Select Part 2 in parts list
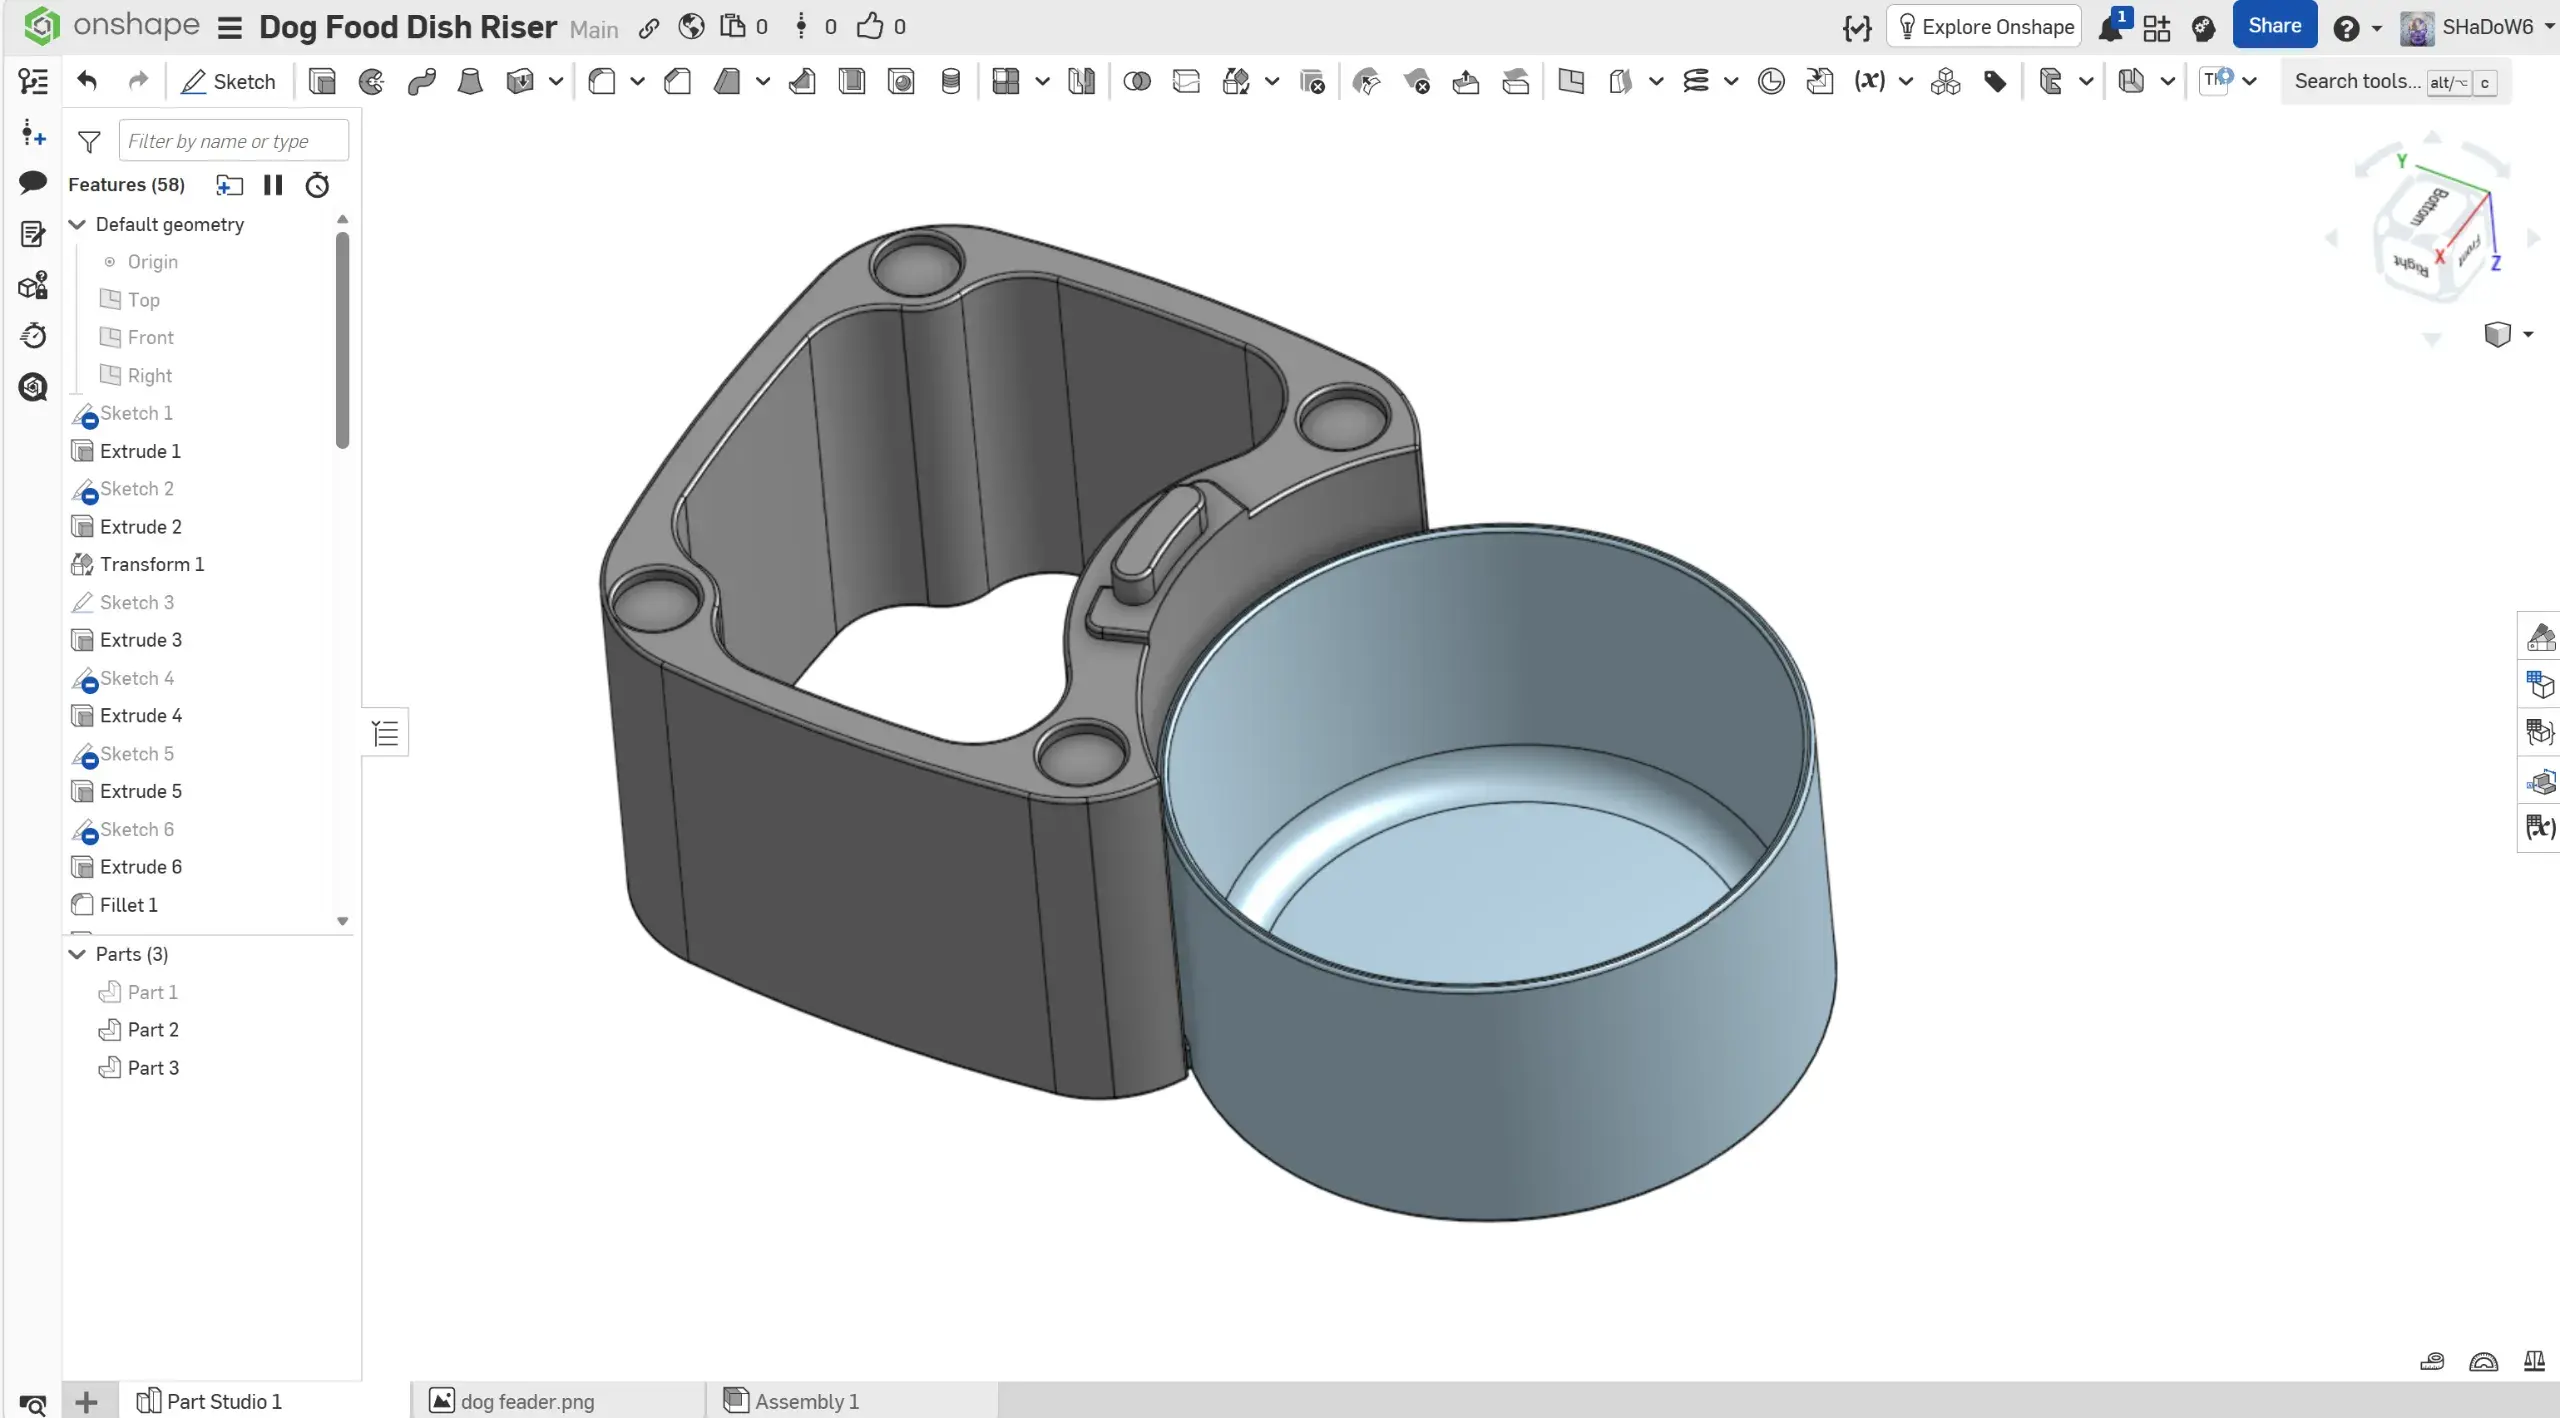The image size is (2560, 1418). tap(153, 1030)
